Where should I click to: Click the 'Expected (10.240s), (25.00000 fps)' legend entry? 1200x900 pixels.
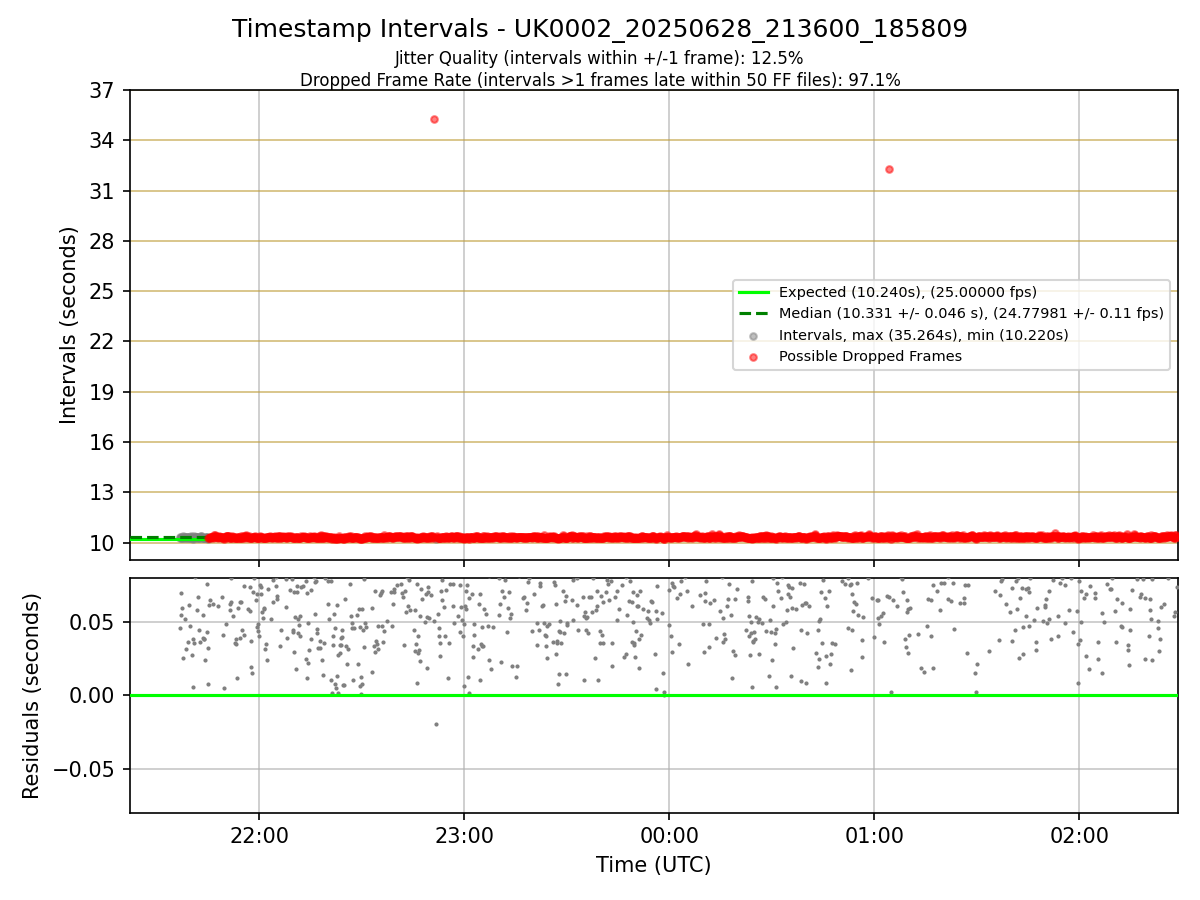[907, 292]
